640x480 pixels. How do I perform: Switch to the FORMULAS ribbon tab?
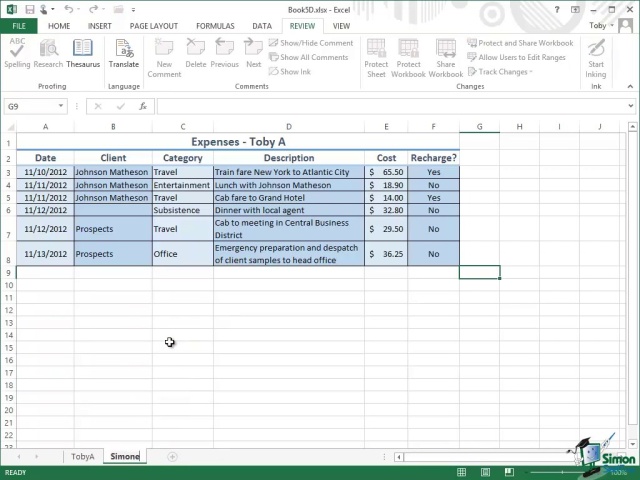(215, 26)
